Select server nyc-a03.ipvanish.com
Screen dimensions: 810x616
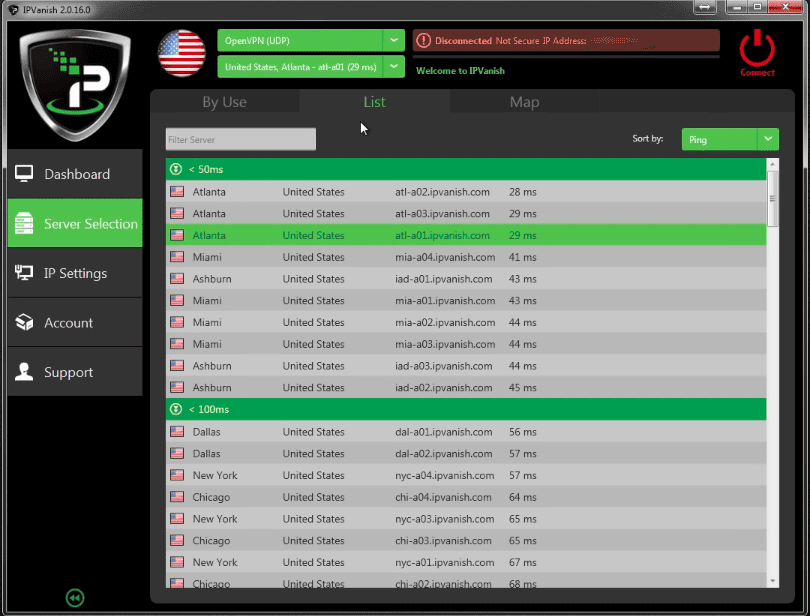point(466,518)
